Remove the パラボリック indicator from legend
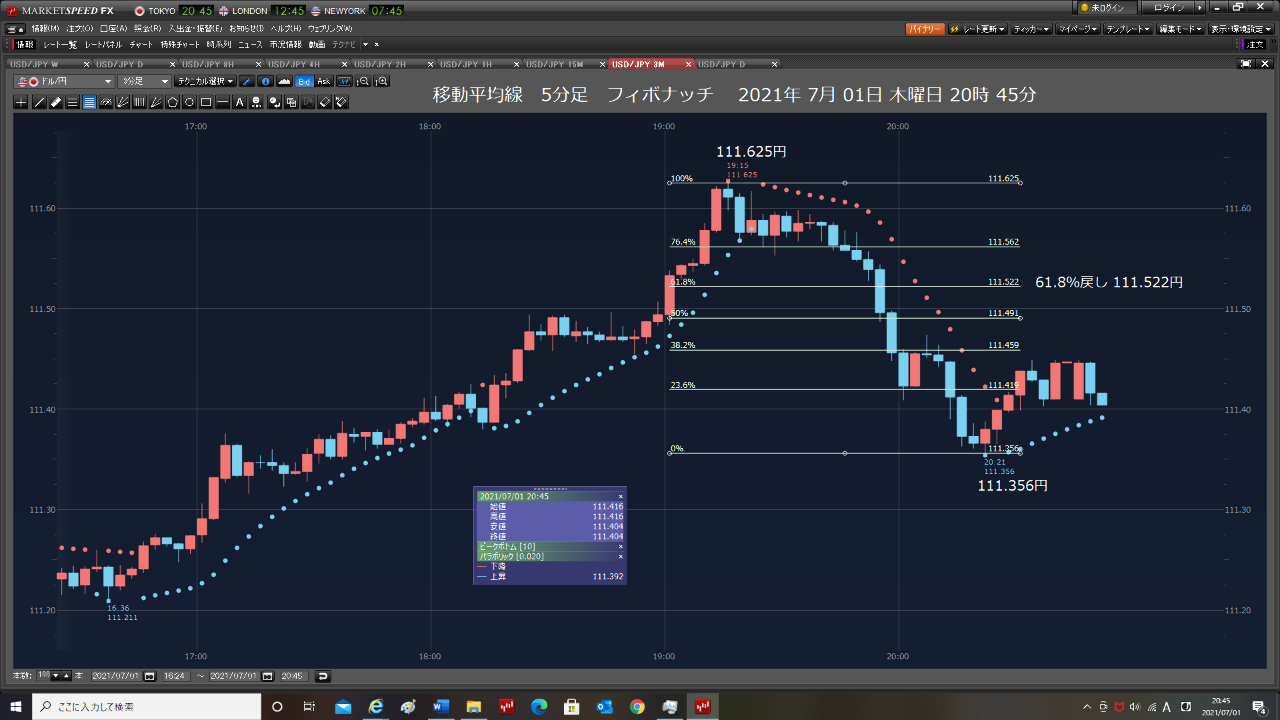The width and height of the screenshot is (1280, 720). pos(620,556)
